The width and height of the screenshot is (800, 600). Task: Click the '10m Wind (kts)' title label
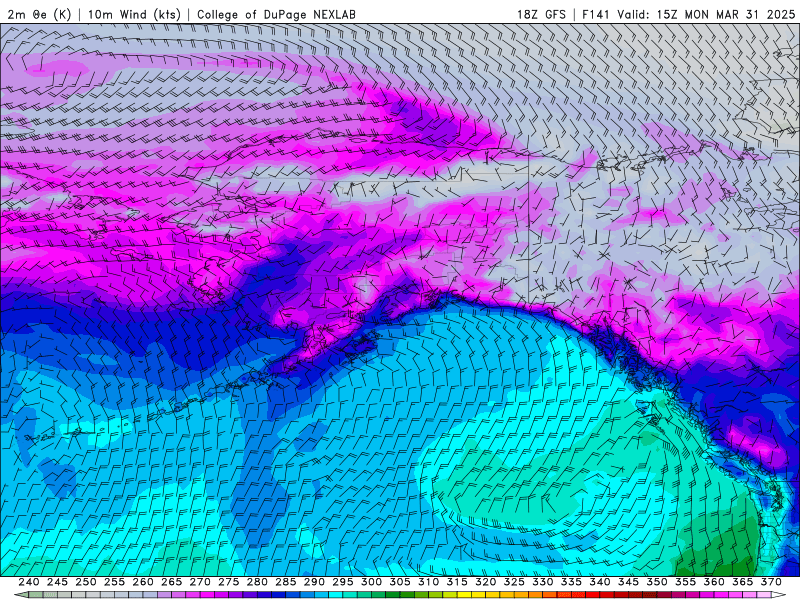[x=134, y=14]
